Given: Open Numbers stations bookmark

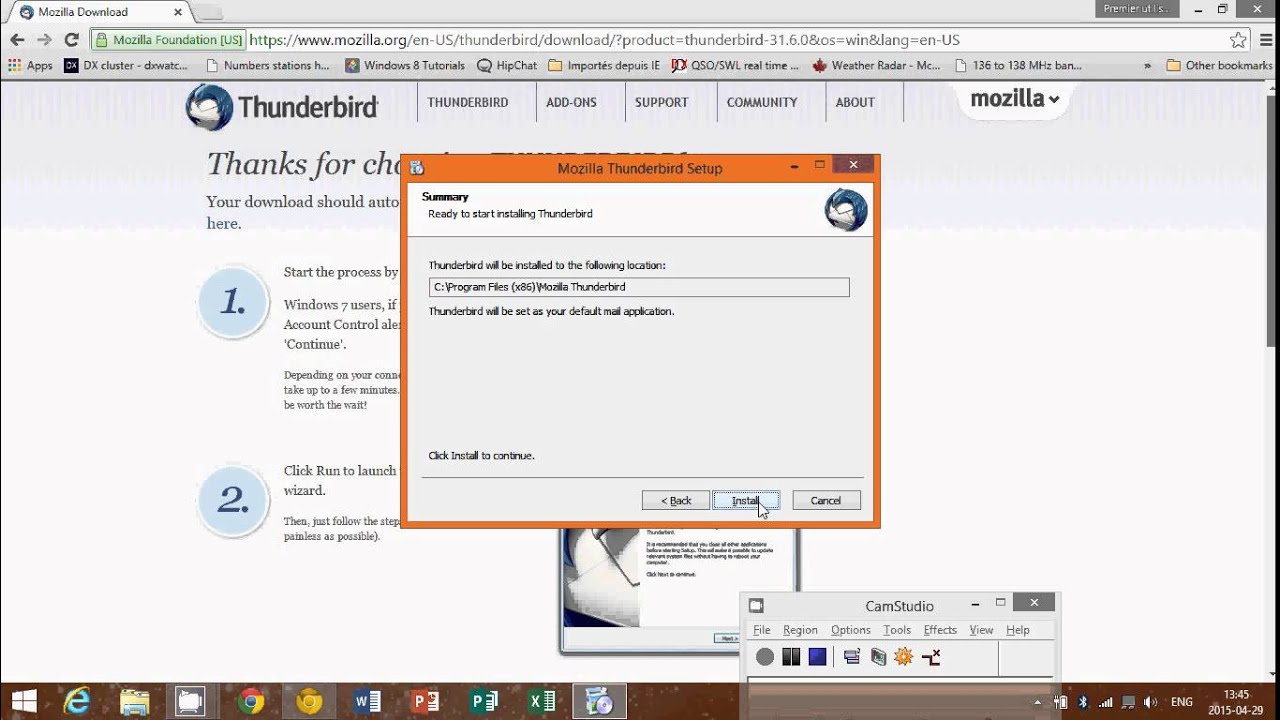Looking at the screenshot, I should [x=267, y=66].
